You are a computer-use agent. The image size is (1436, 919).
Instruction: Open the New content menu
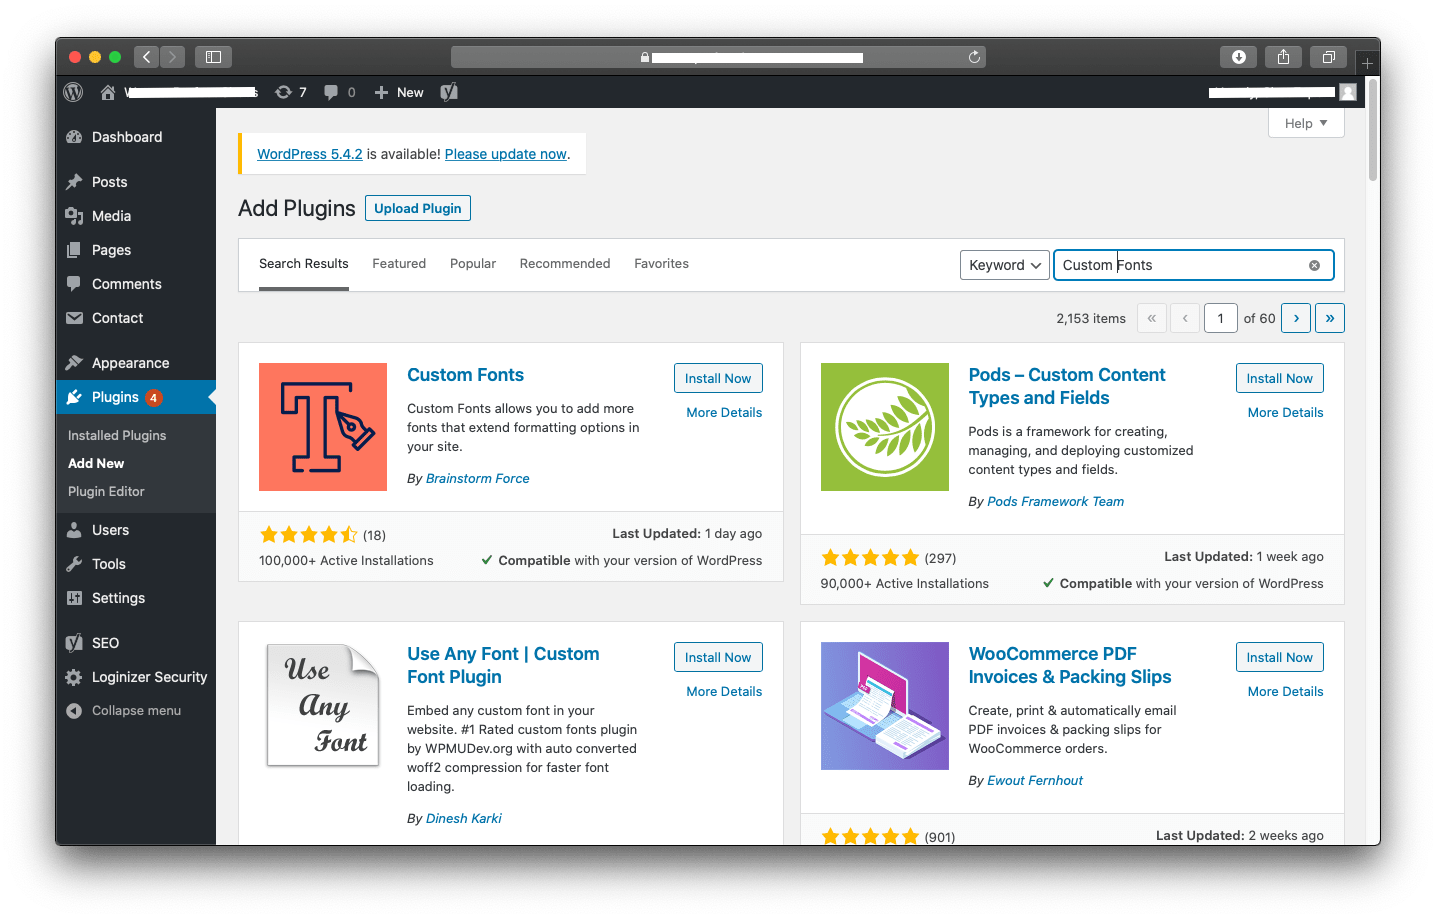pyautogui.click(x=399, y=92)
